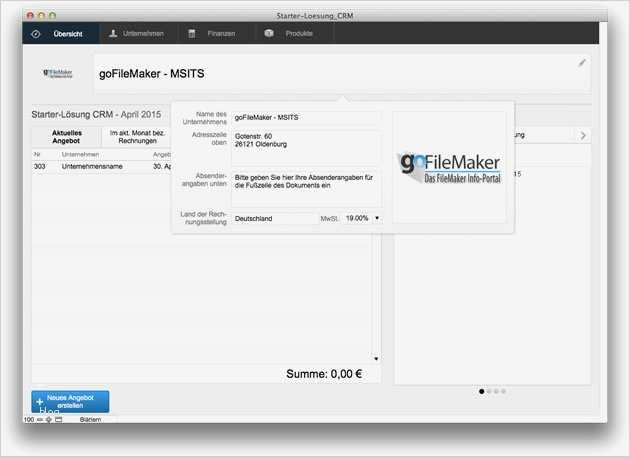Toggle the status toolbar icon

pyautogui.click(x=59, y=420)
